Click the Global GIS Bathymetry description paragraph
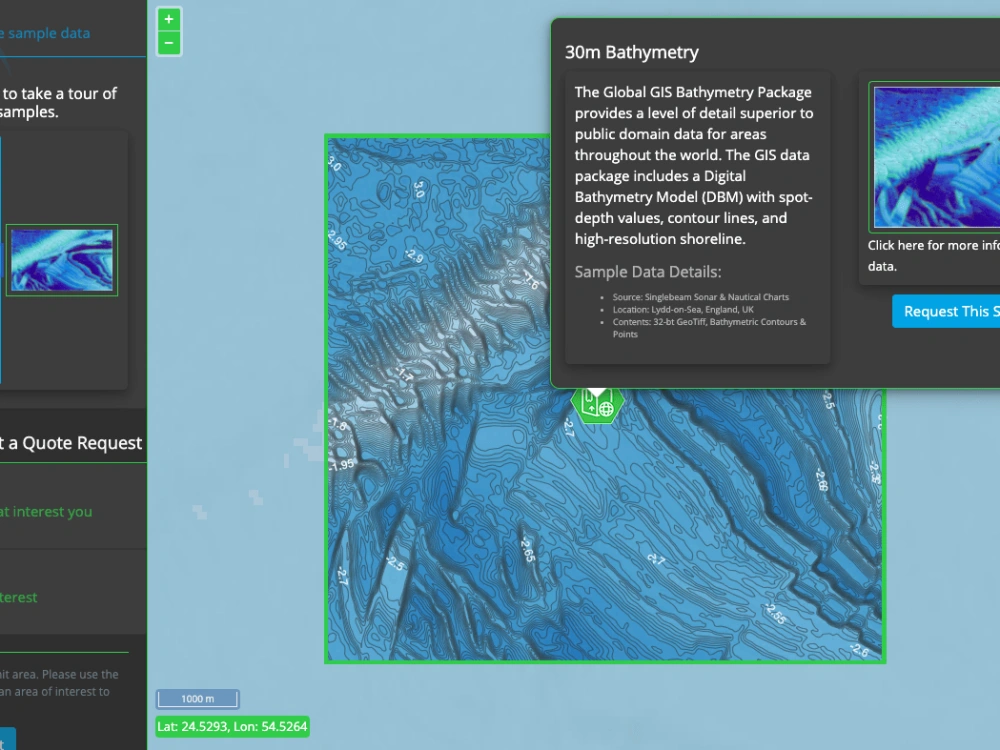The height and width of the screenshot is (750, 1000). point(694,165)
